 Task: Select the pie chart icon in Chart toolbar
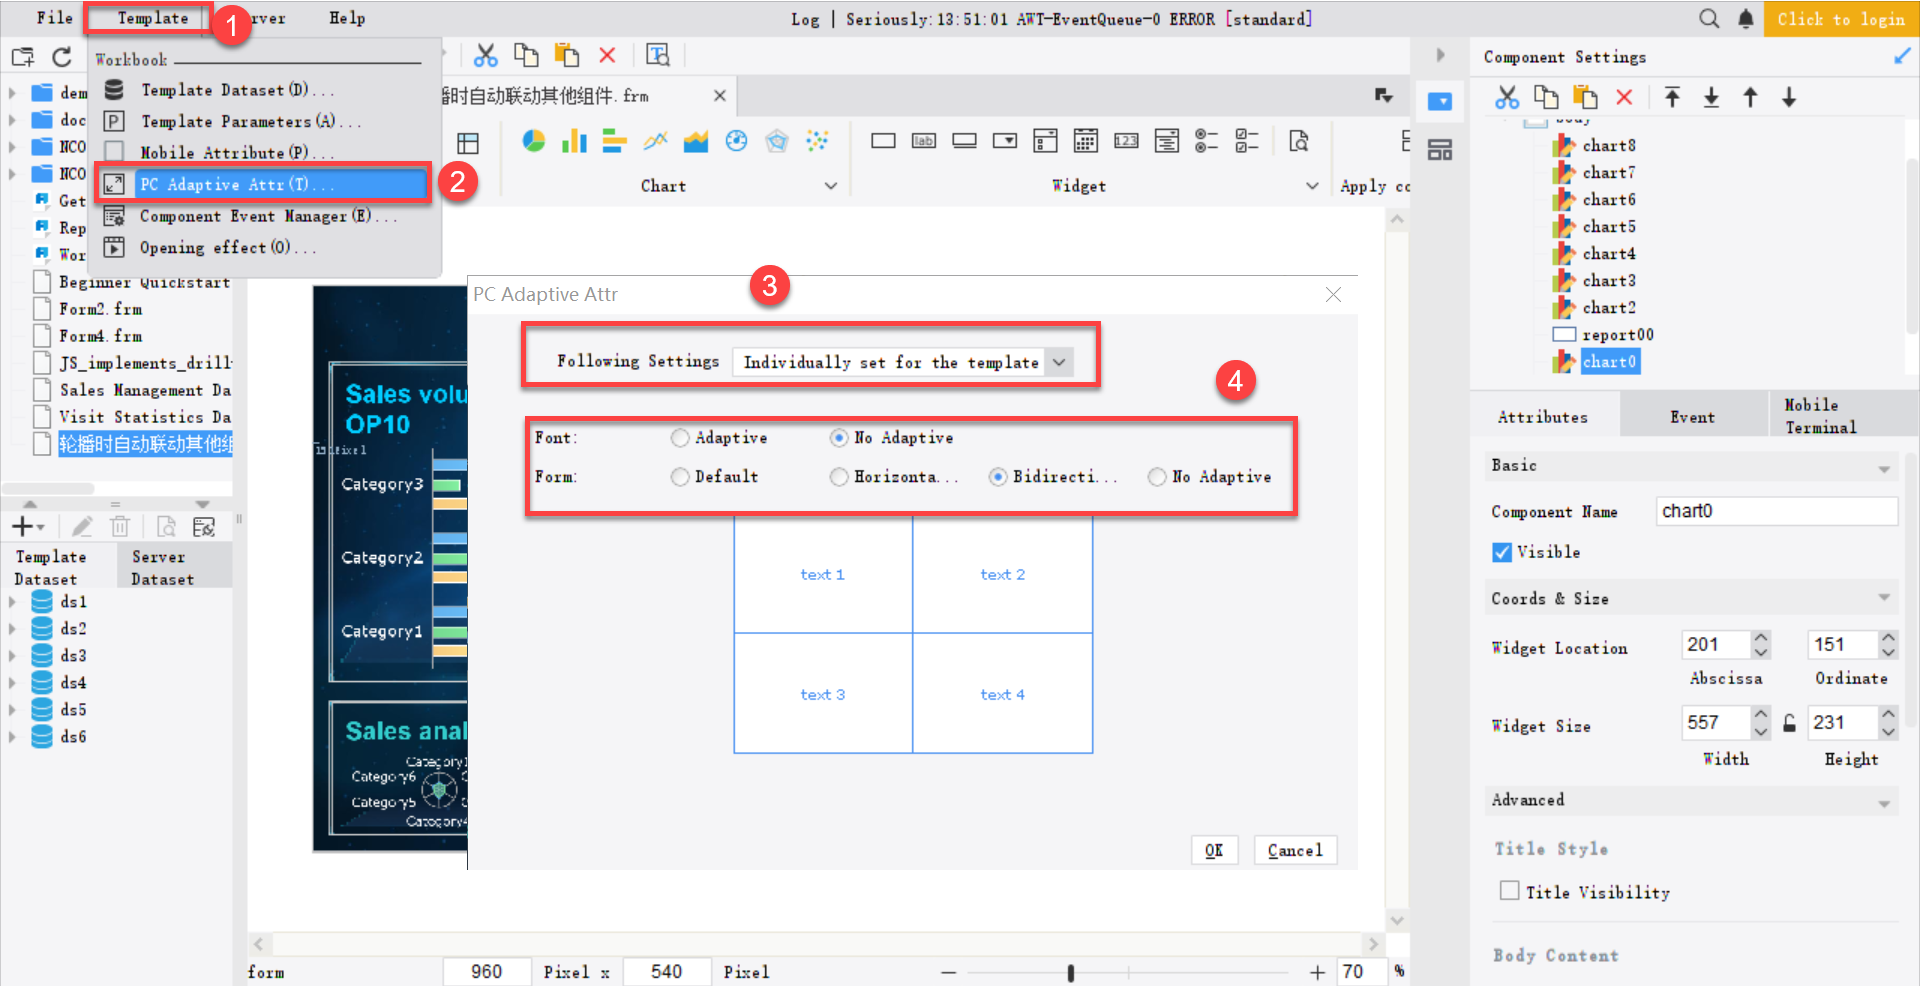pyautogui.click(x=534, y=140)
